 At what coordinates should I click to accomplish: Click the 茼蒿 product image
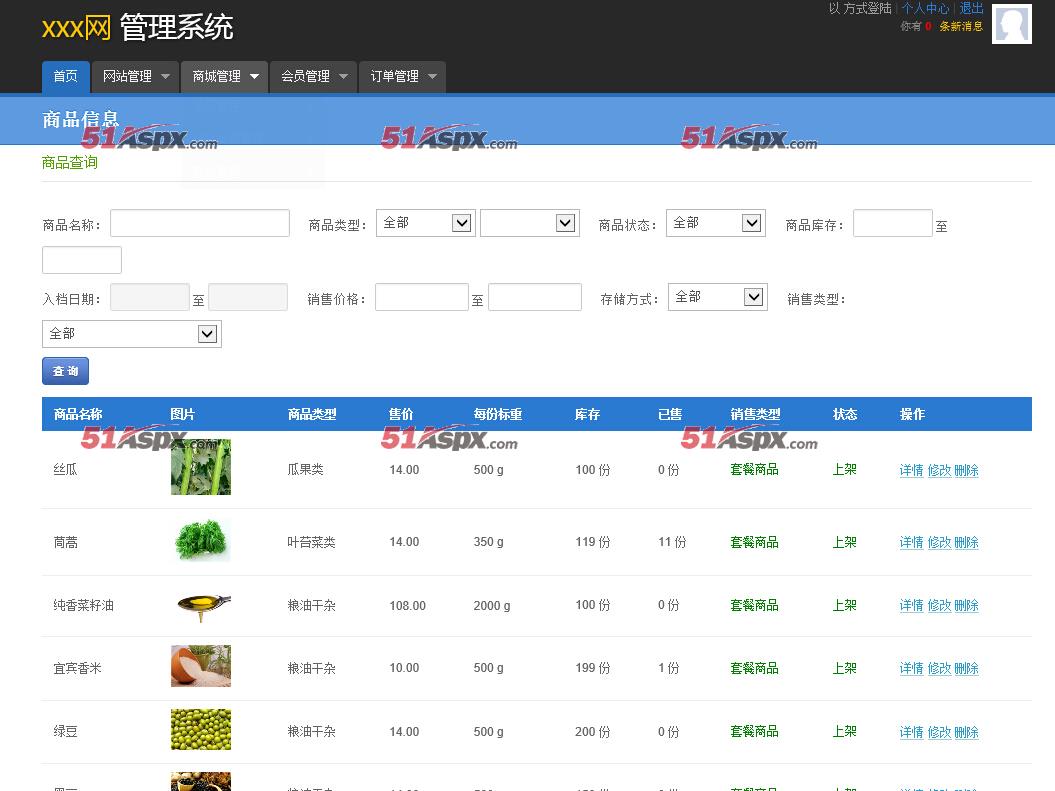click(x=201, y=541)
